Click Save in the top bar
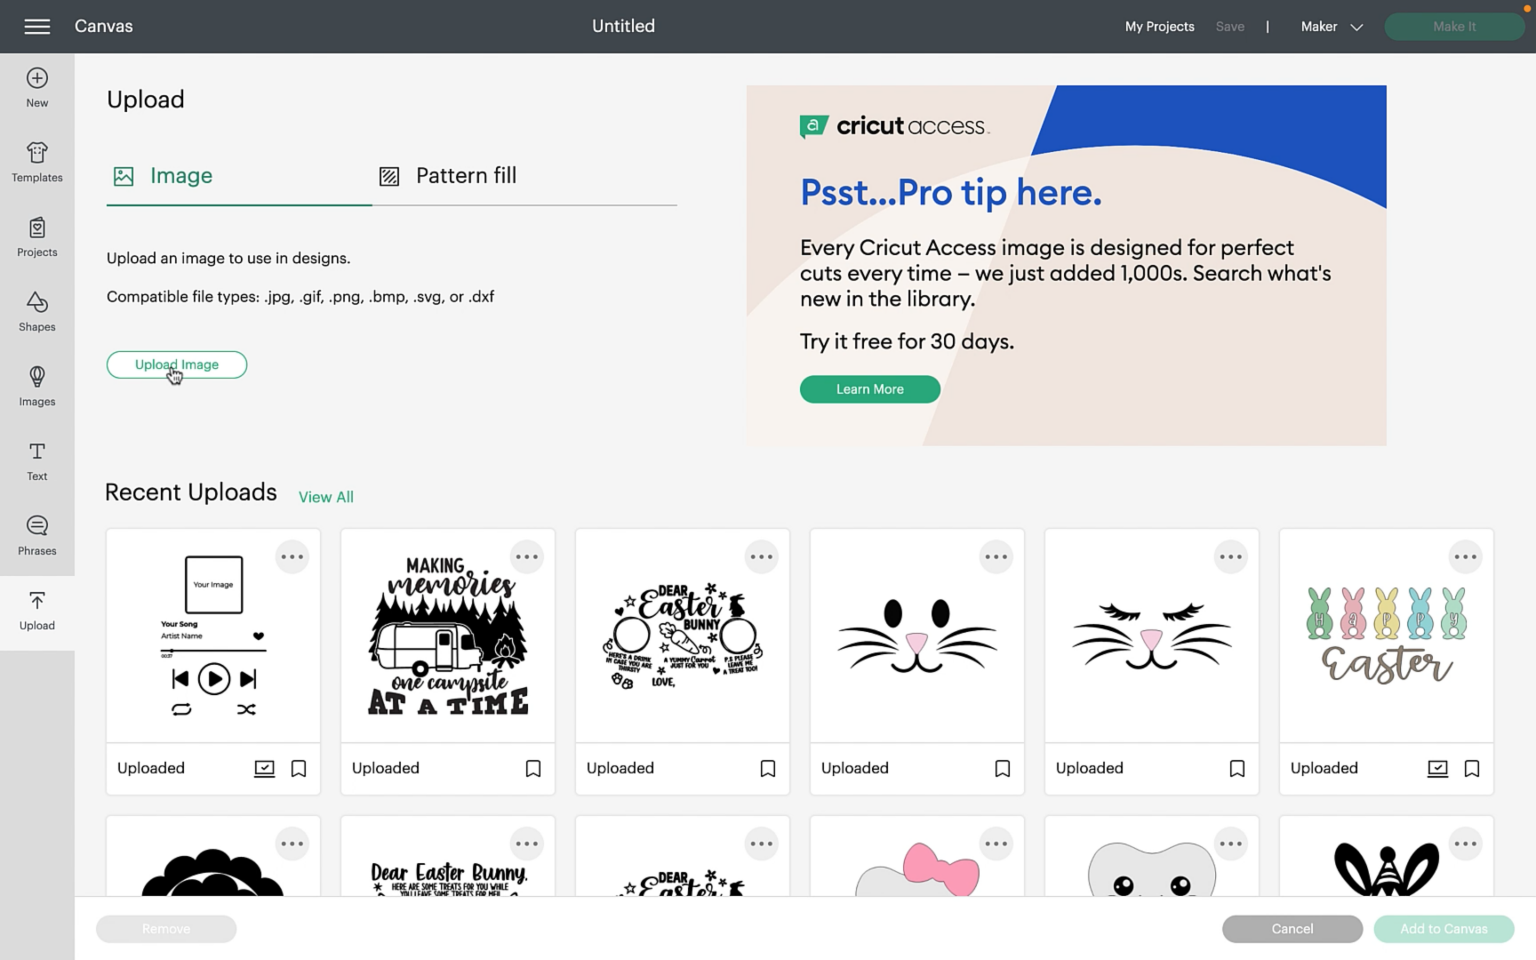Image resolution: width=1536 pixels, height=960 pixels. tap(1230, 27)
